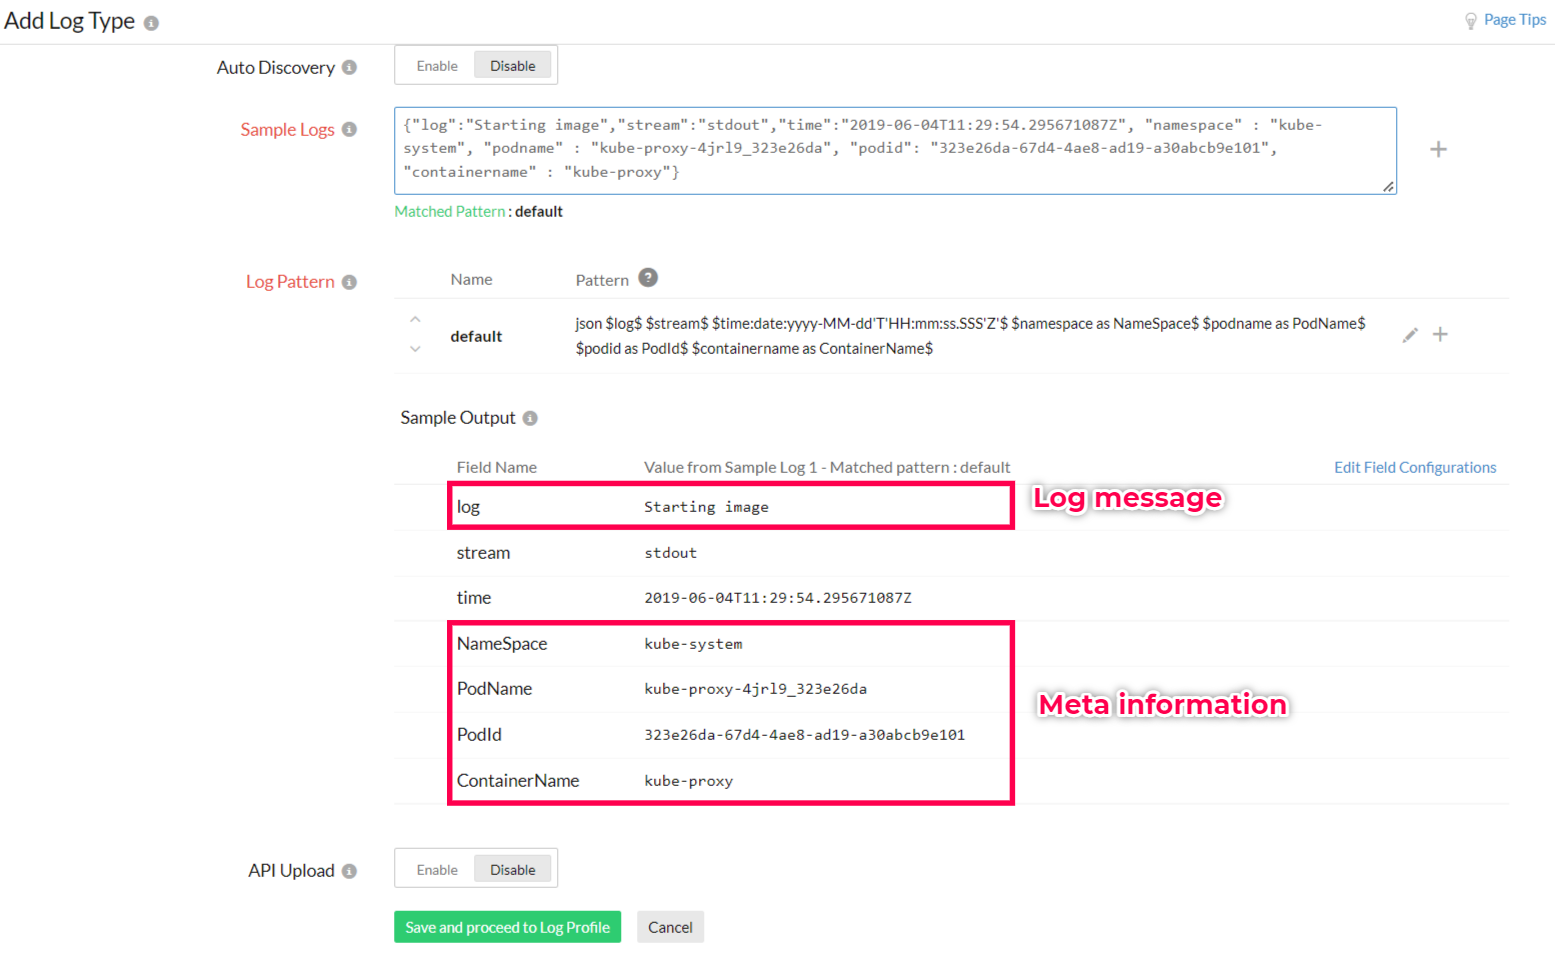
Task: Add new log pattern with plus icon
Action: point(1440,335)
